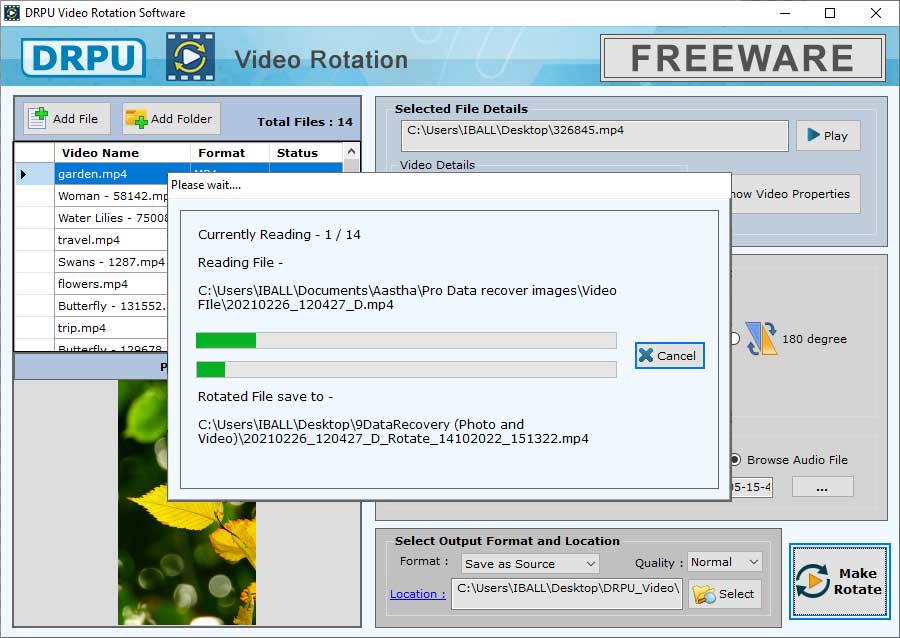
Task: Click the DRPU app icon in the title bar
Action: (11, 13)
